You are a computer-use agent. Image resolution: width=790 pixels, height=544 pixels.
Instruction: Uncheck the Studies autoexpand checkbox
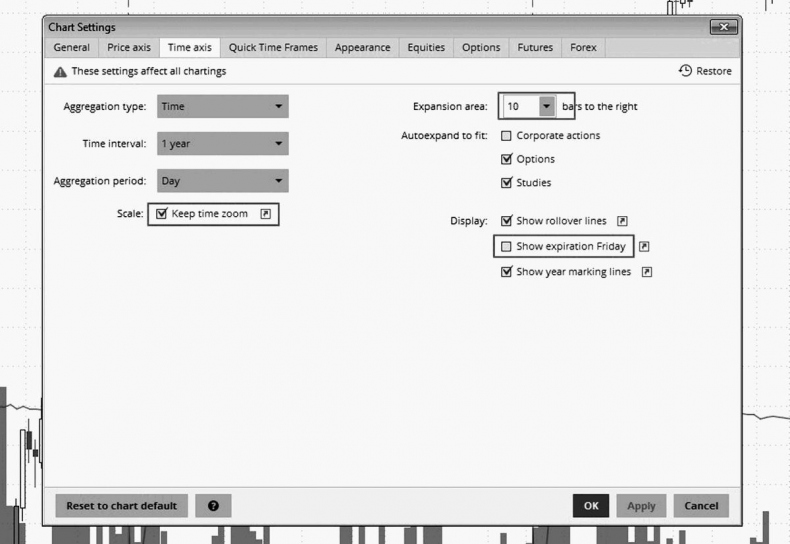pos(506,183)
